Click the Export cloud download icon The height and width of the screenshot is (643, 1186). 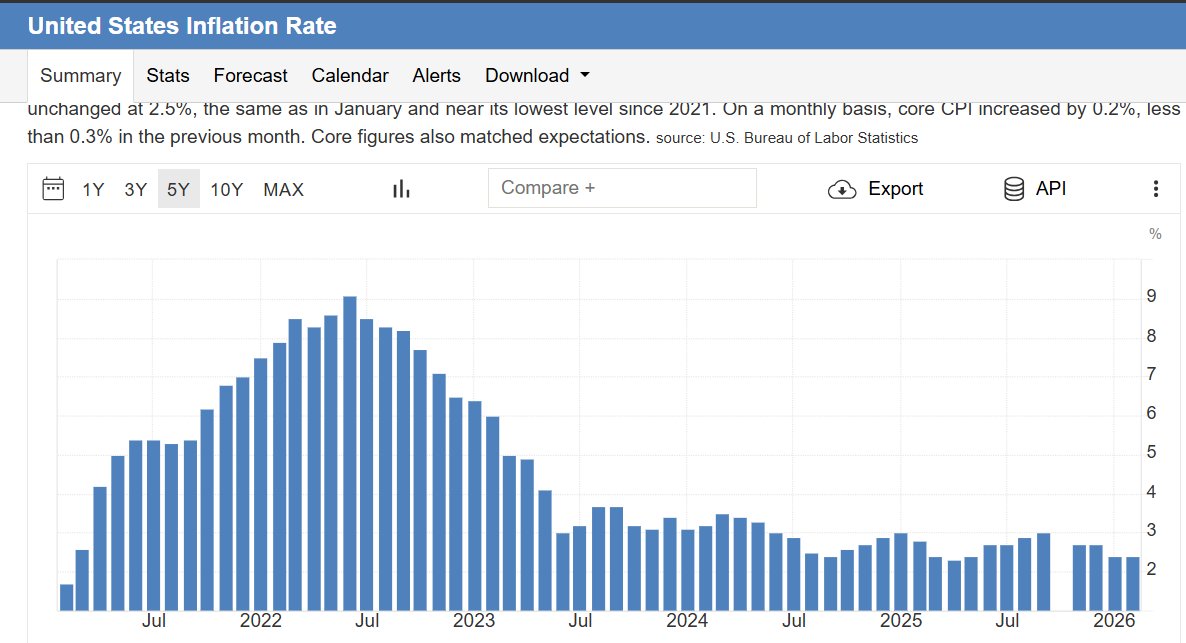point(842,189)
